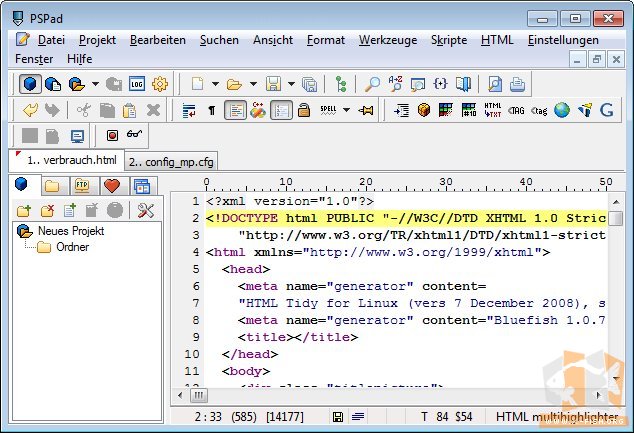
Task: Click horizontal scrollbar thumb in editor
Action: point(199,395)
